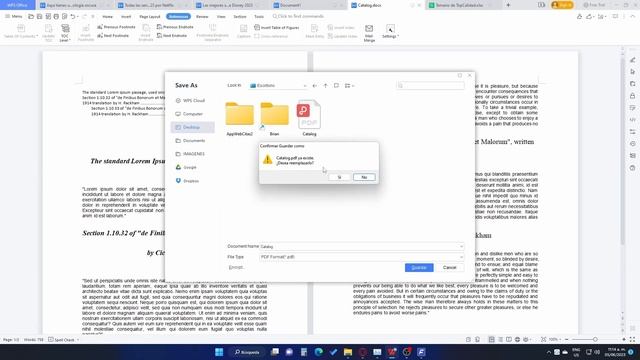Open the Windows Start menu
The image size is (640, 360).
219,352
